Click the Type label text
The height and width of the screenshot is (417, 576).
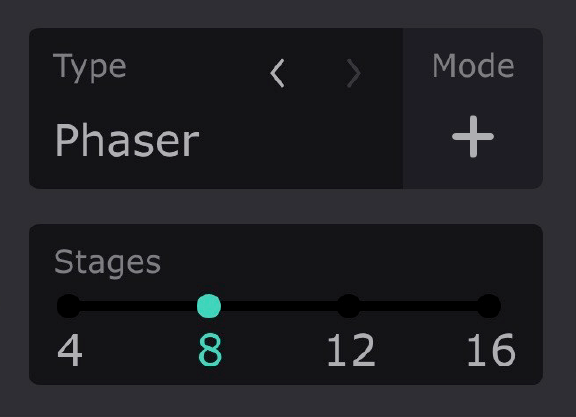pos(90,68)
